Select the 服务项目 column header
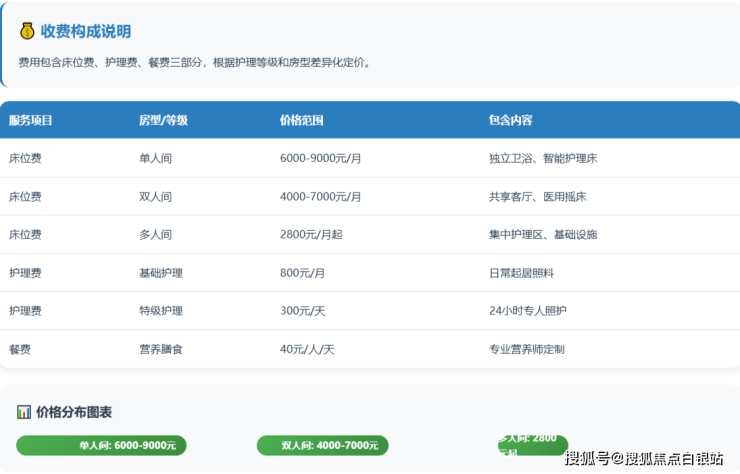 (x=31, y=121)
